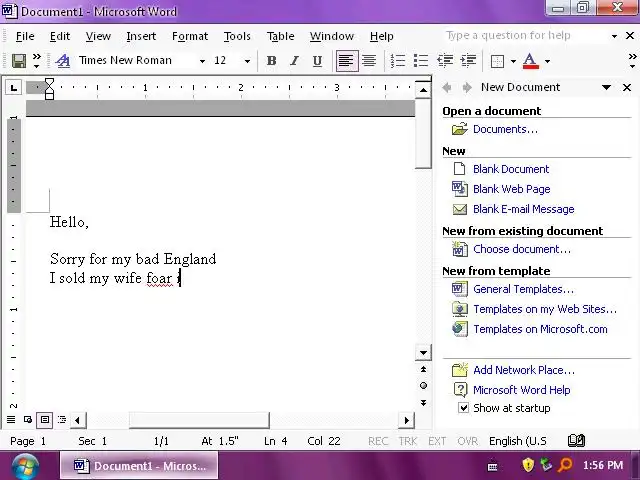Open the Styles and Formatting icon
The height and width of the screenshot is (480, 640).
click(x=63, y=61)
